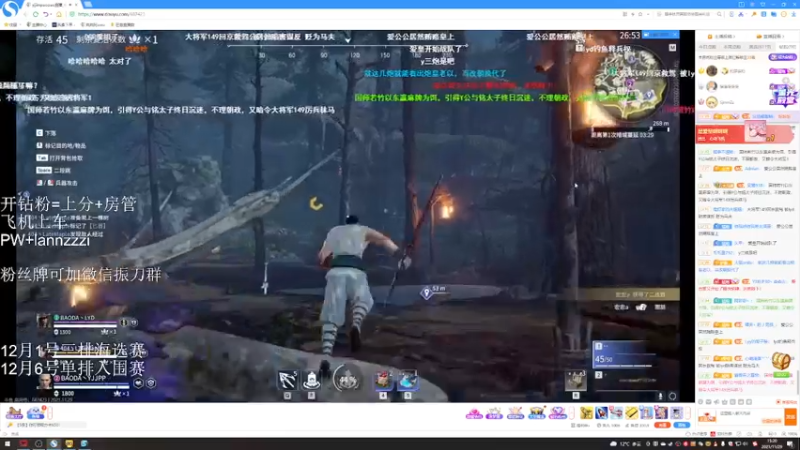The width and height of the screenshot is (800, 450).
Task: Open the Windows notification center icon
Action: [792, 444]
